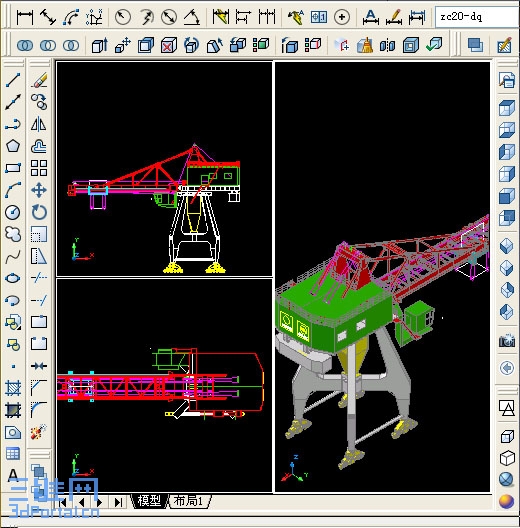Apply Intersect to solids

[x=71, y=45]
